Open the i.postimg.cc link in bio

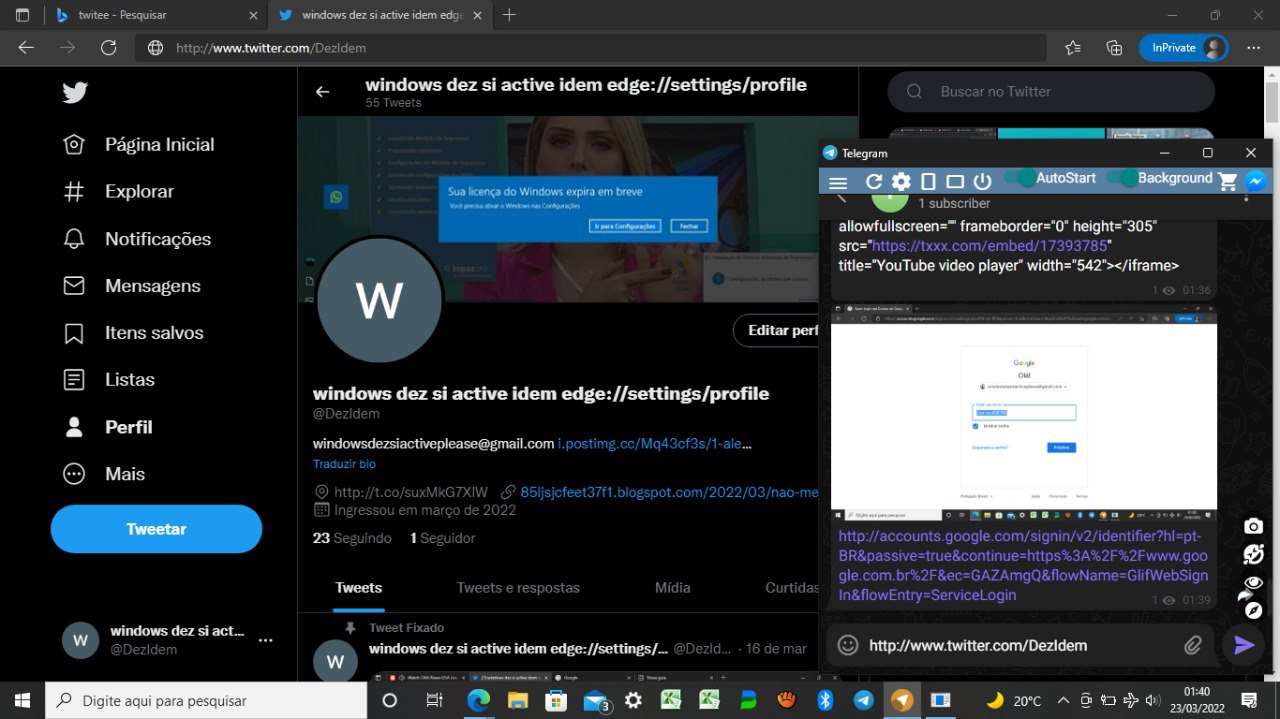pos(654,444)
